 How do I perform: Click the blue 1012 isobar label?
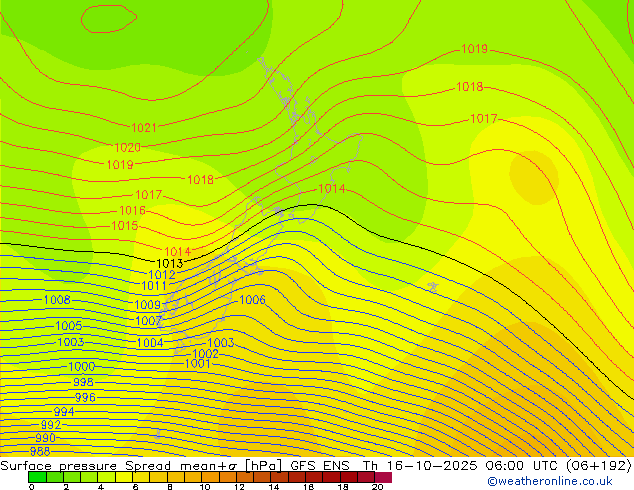(162, 275)
